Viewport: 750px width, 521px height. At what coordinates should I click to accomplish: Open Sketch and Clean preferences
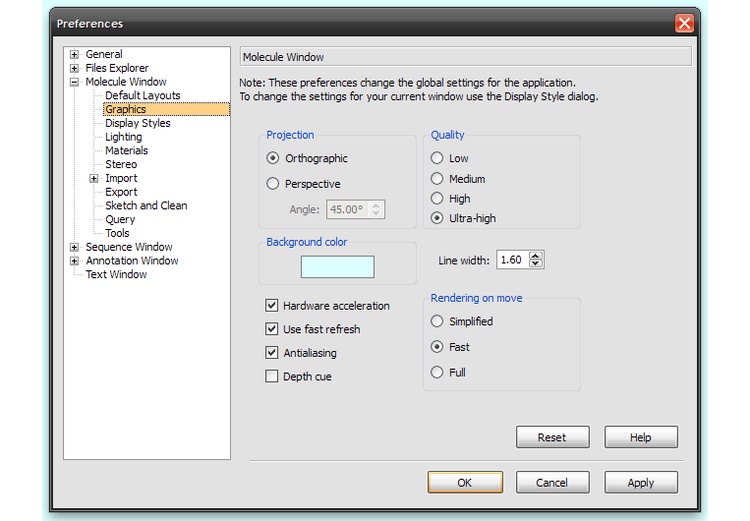click(146, 206)
